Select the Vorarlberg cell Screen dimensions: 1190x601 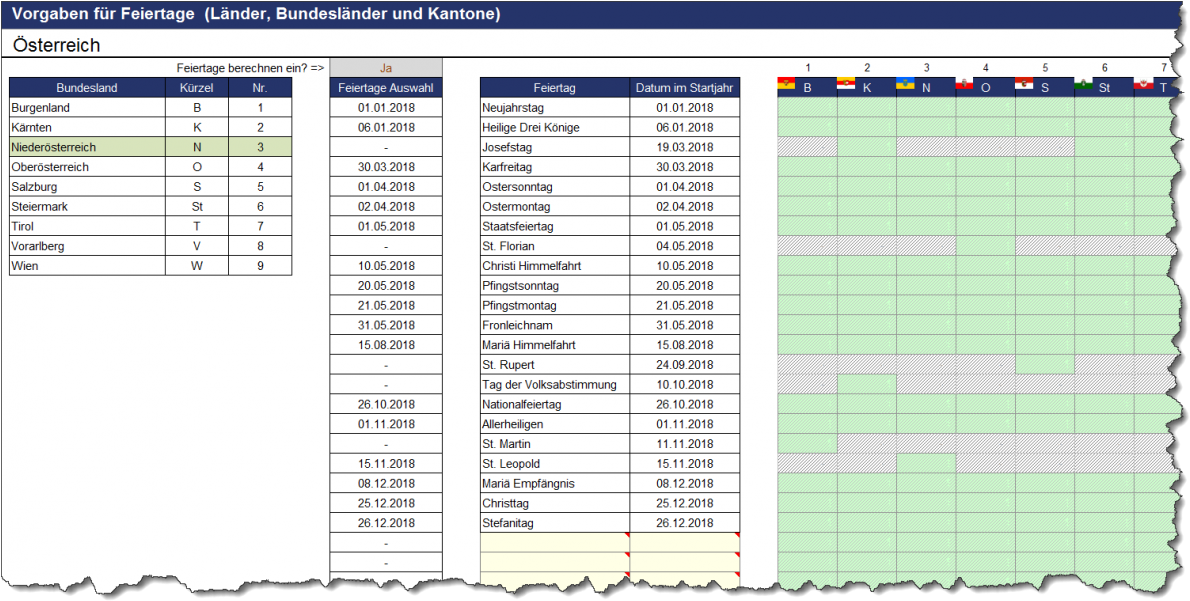pos(87,246)
